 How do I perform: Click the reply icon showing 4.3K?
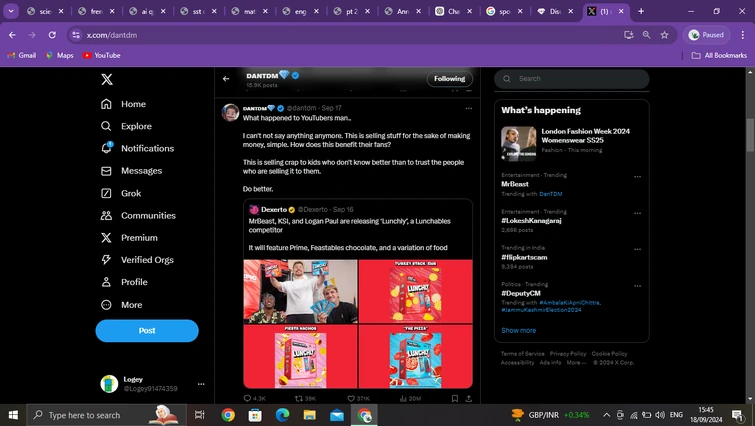[247, 398]
